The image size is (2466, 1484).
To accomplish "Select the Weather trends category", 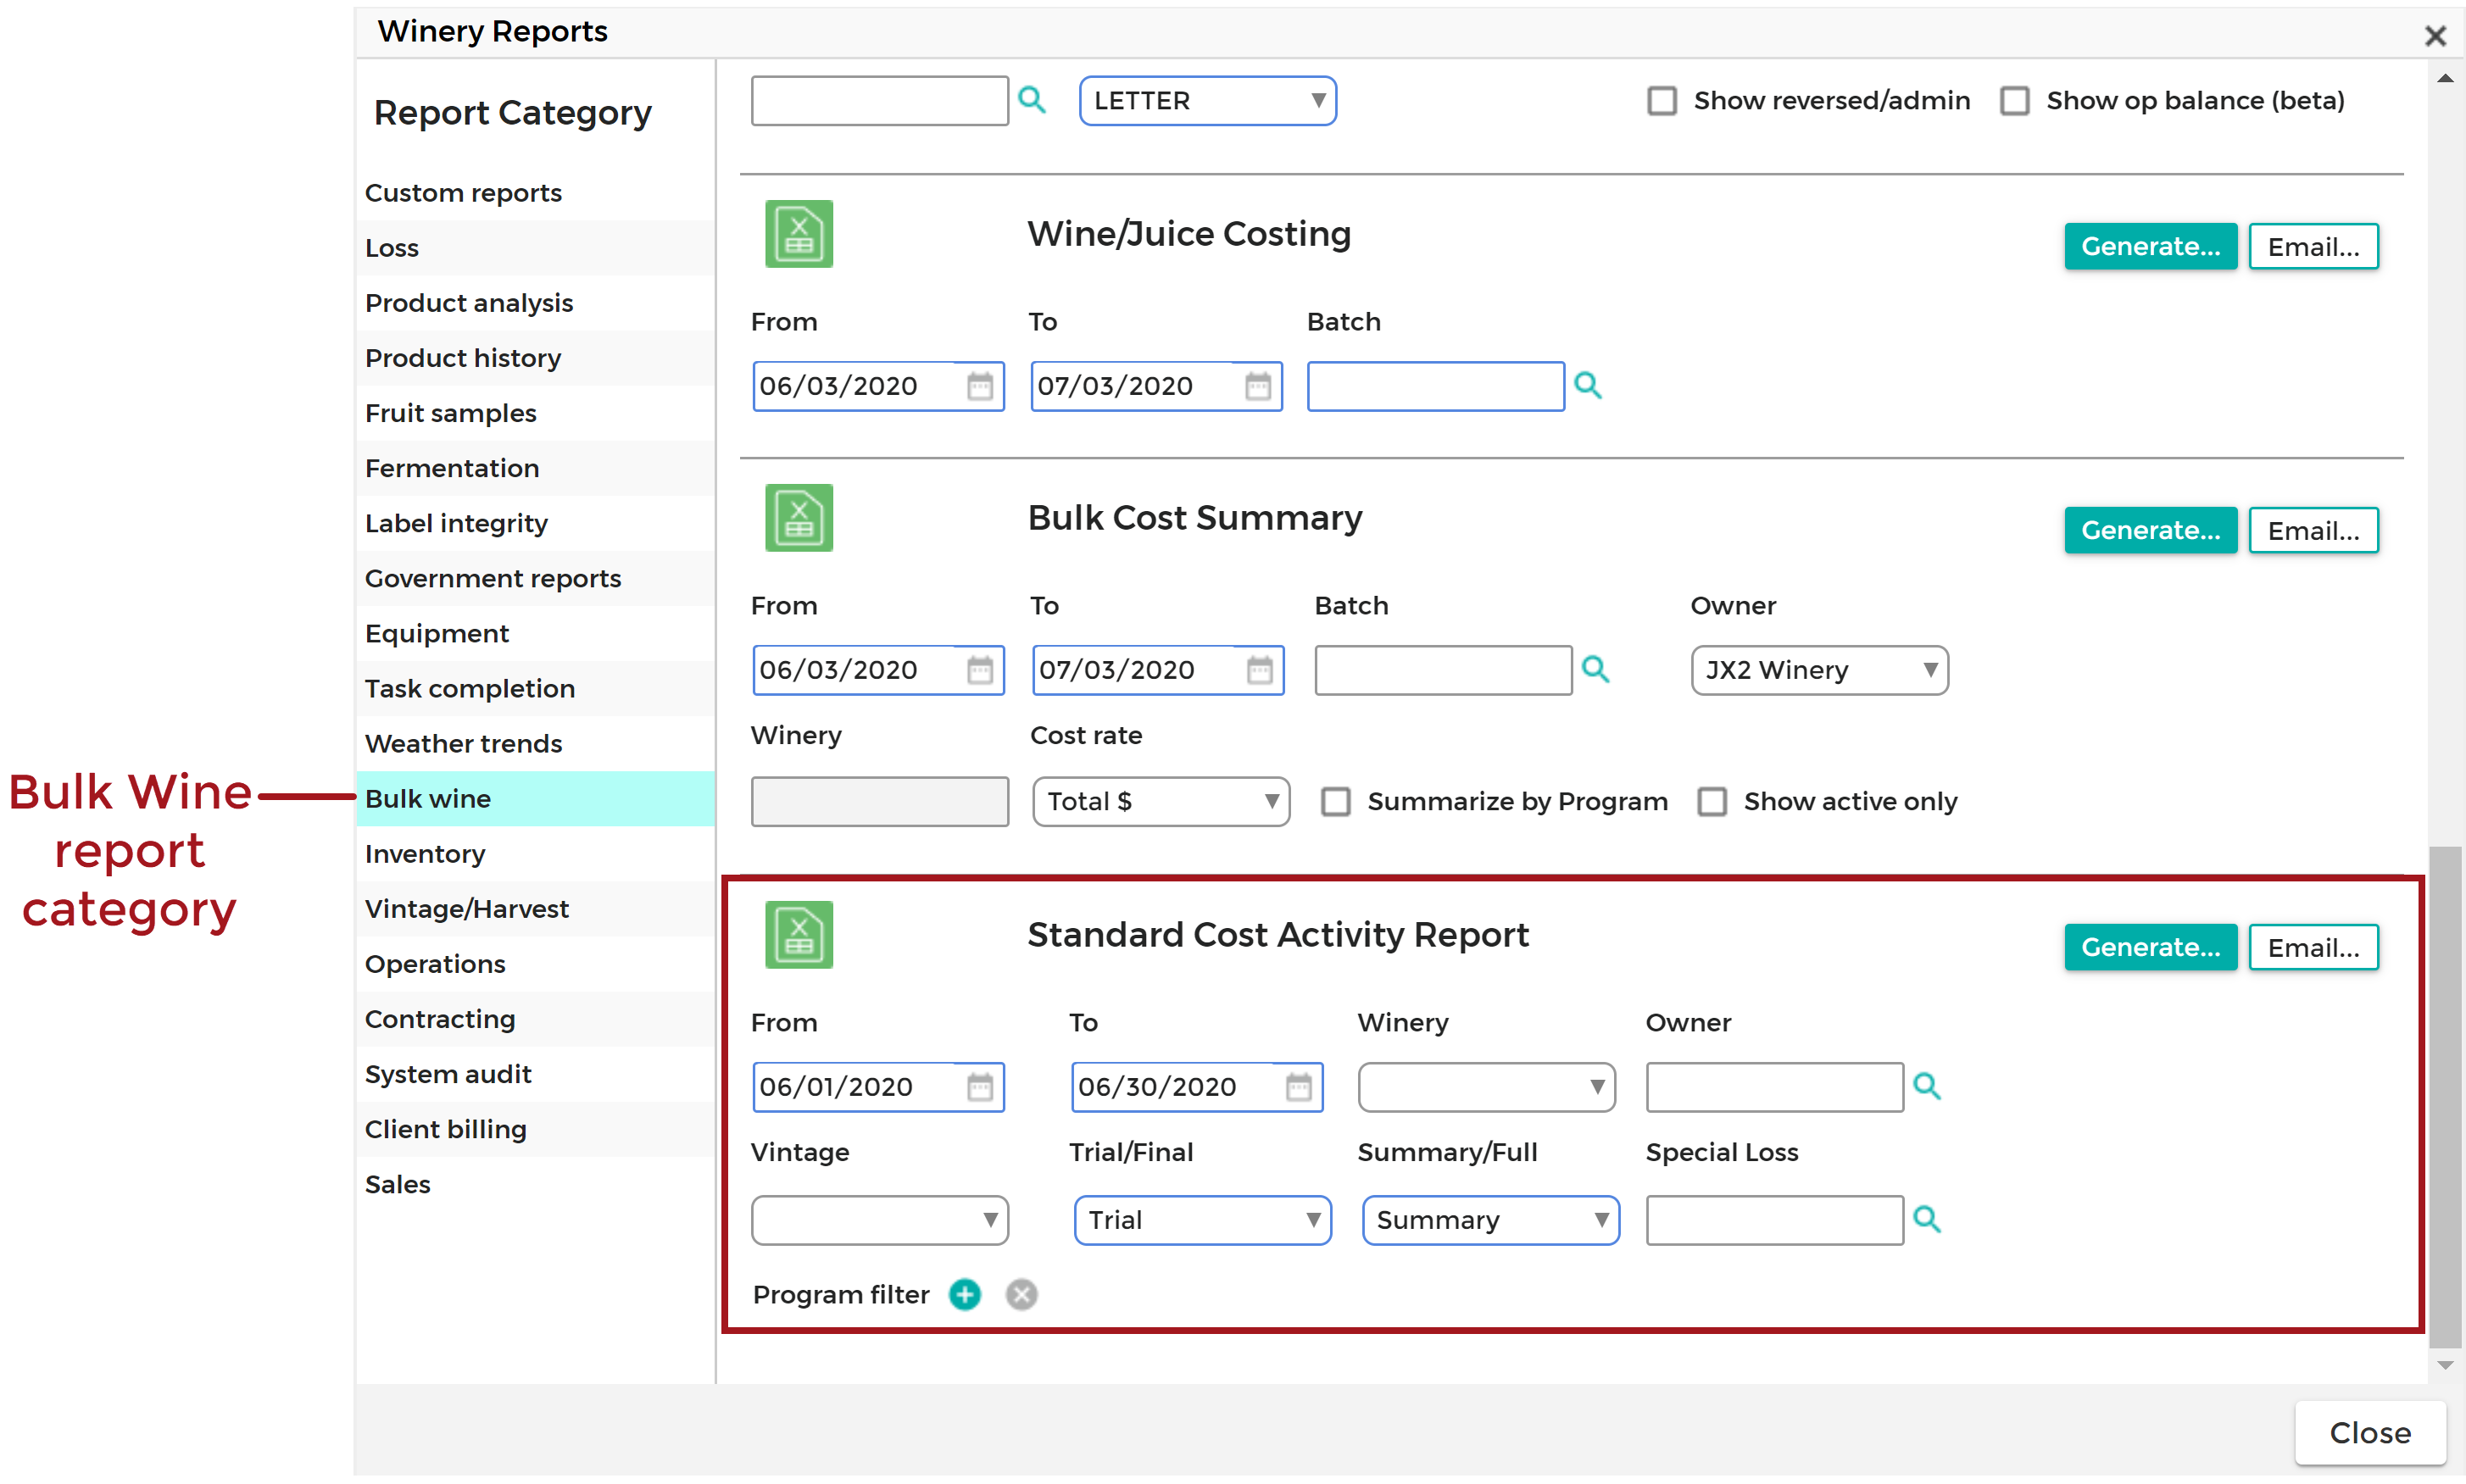I will click(x=535, y=744).
